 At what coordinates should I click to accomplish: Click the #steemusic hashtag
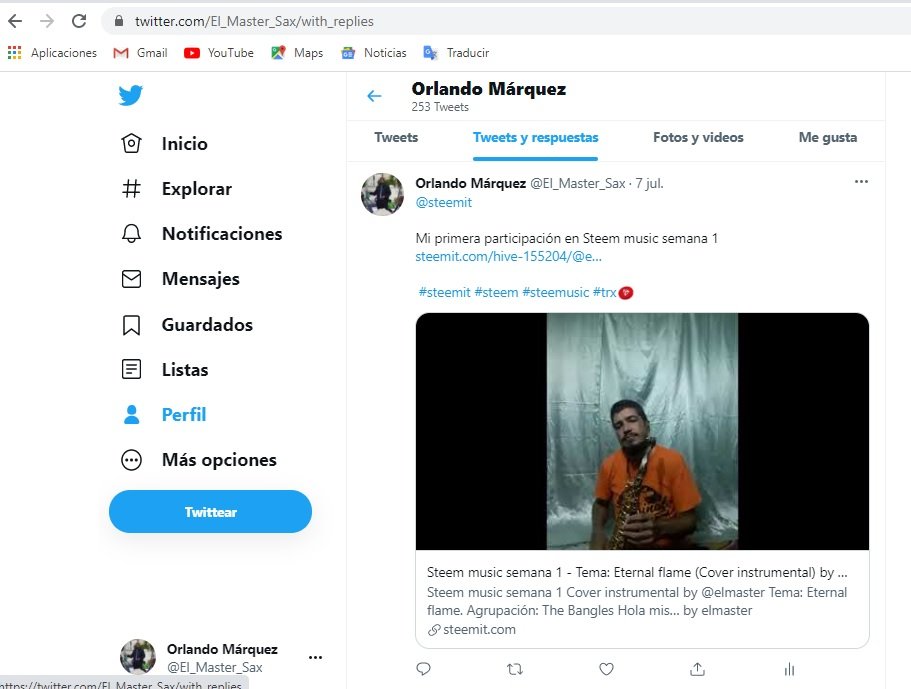[555, 292]
